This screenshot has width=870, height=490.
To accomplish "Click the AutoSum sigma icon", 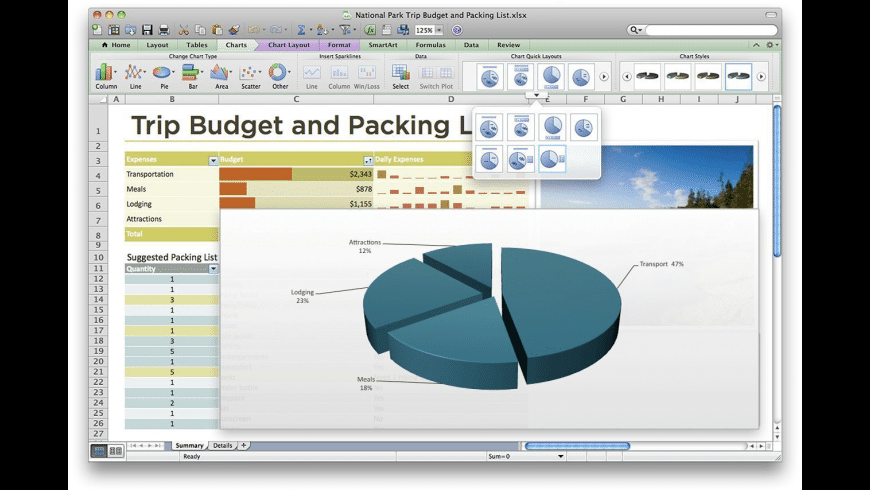I will click(301, 30).
